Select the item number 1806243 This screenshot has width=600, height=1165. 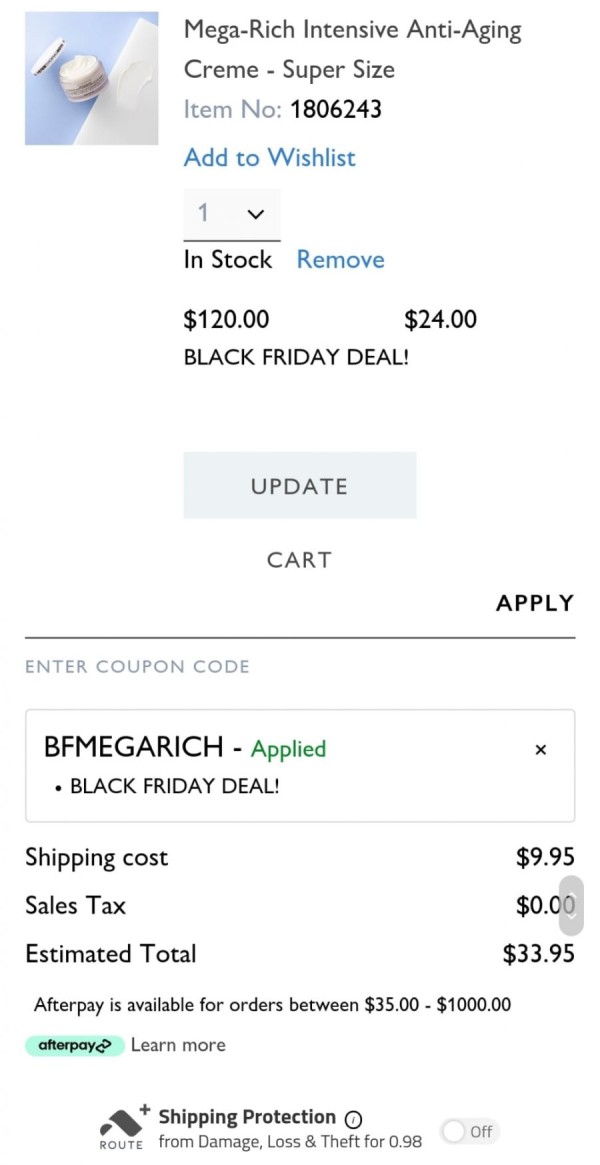point(336,110)
